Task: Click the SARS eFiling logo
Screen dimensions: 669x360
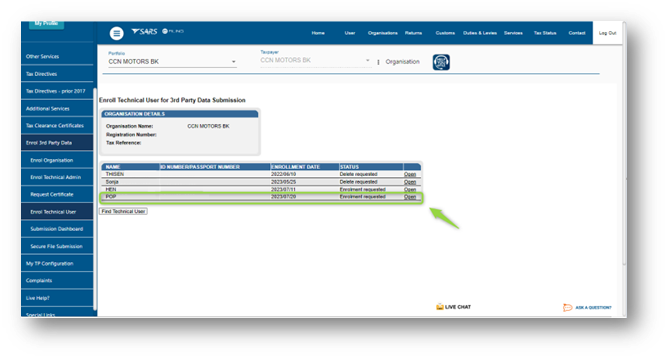Action: (x=157, y=31)
